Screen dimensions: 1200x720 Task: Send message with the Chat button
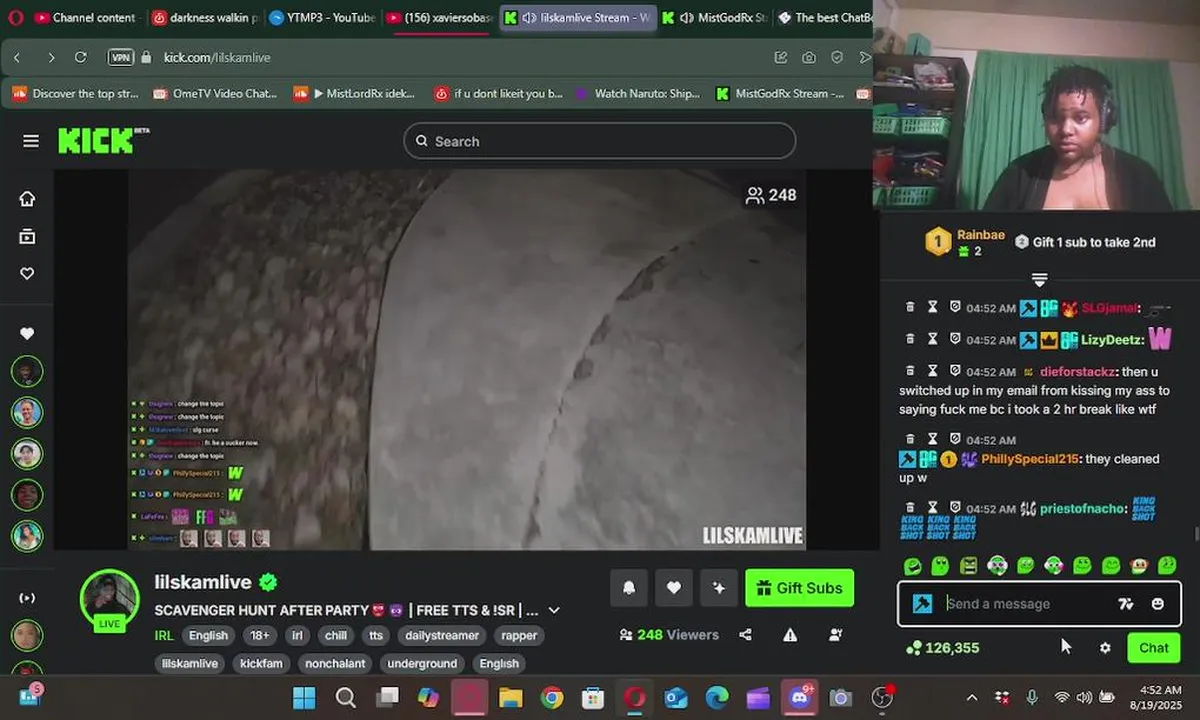coord(1153,648)
